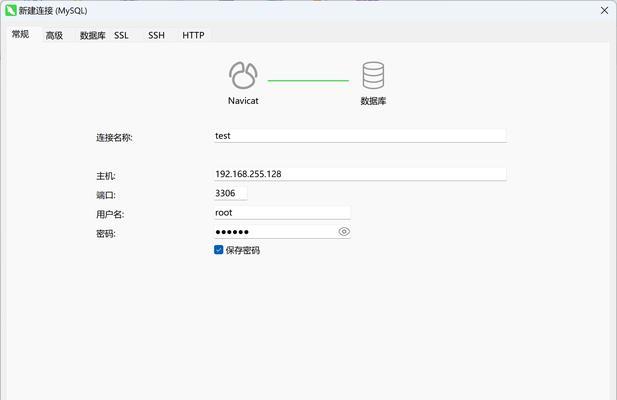Click the 用户名 field containing root
Screen dimensions: 617x400
tap(282, 212)
